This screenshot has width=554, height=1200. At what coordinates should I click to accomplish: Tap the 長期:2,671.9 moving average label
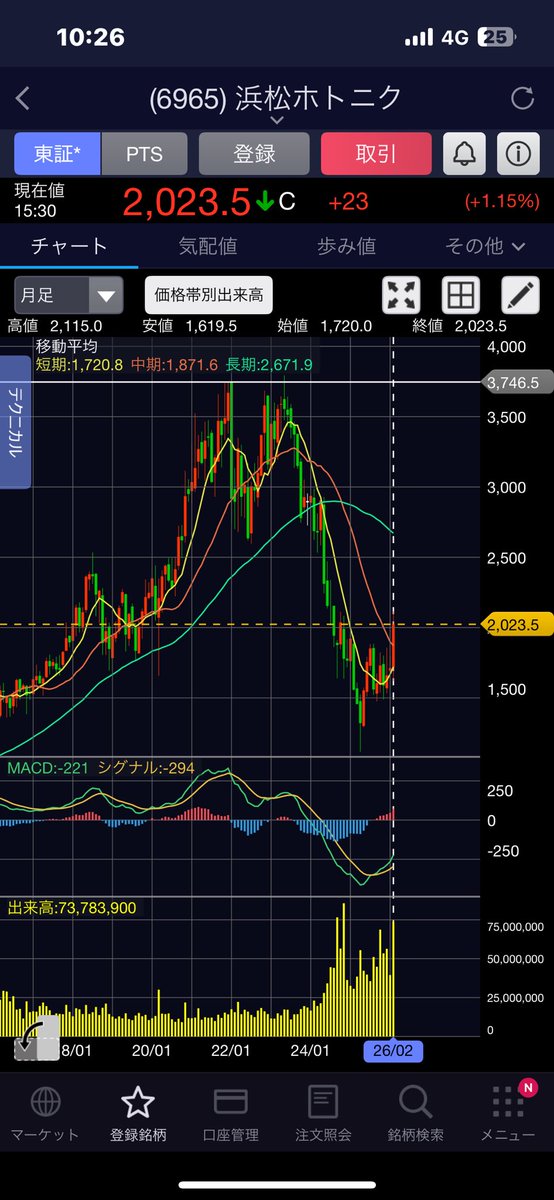pyautogui.click(x=268, y=366)
